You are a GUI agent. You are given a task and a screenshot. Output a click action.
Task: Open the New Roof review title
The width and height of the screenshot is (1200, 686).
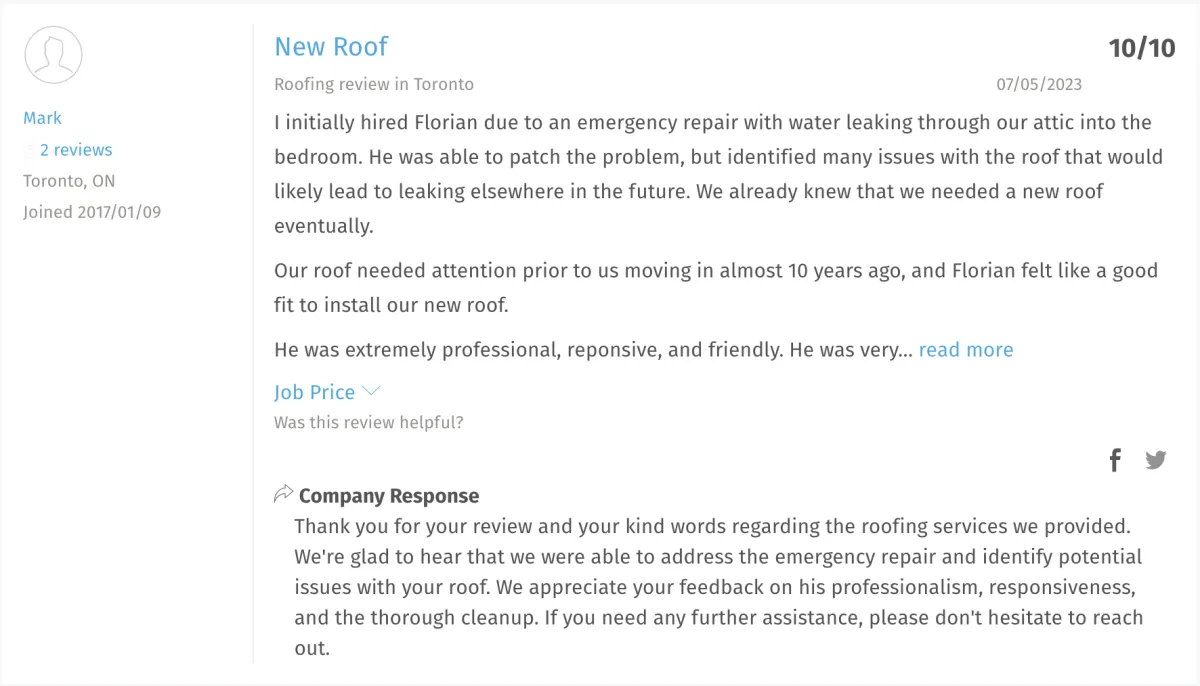[331, 47]
